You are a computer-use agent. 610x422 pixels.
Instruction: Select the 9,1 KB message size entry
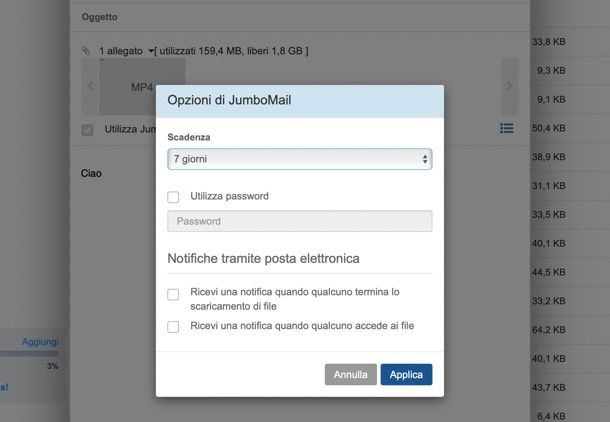551,99
